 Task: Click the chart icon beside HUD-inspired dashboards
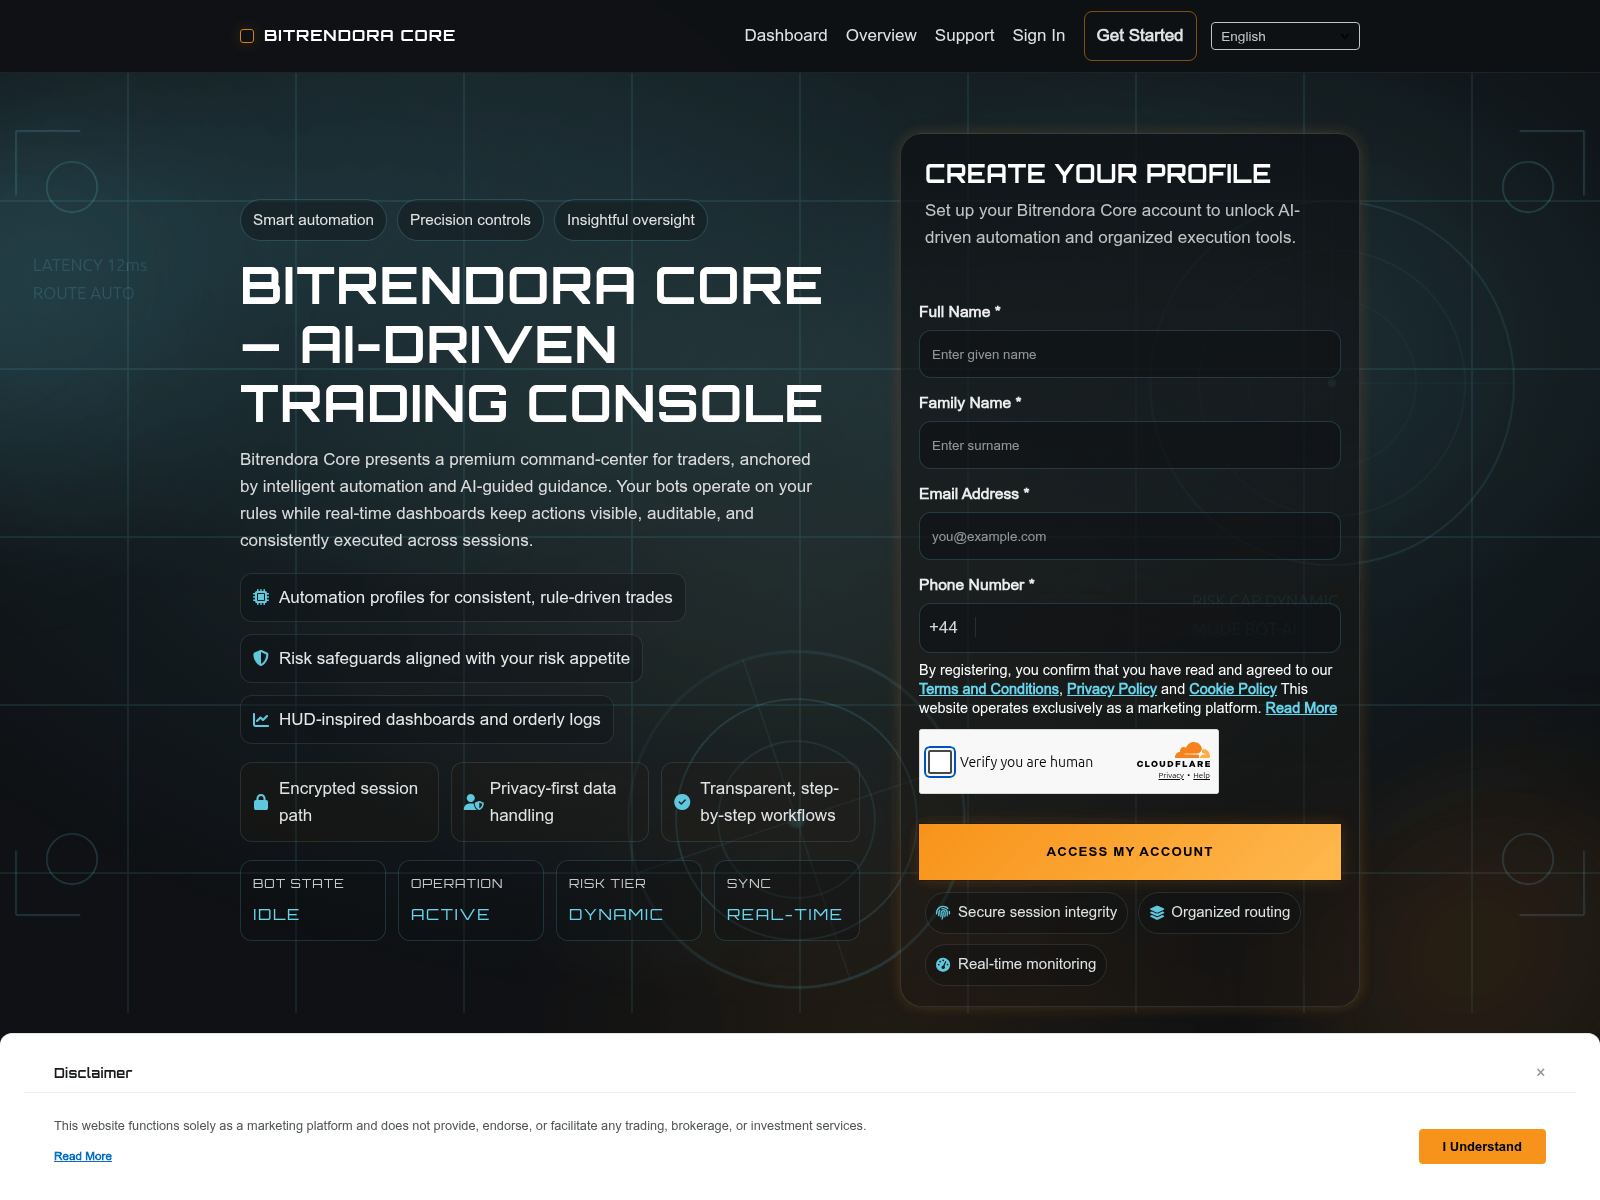261,719
